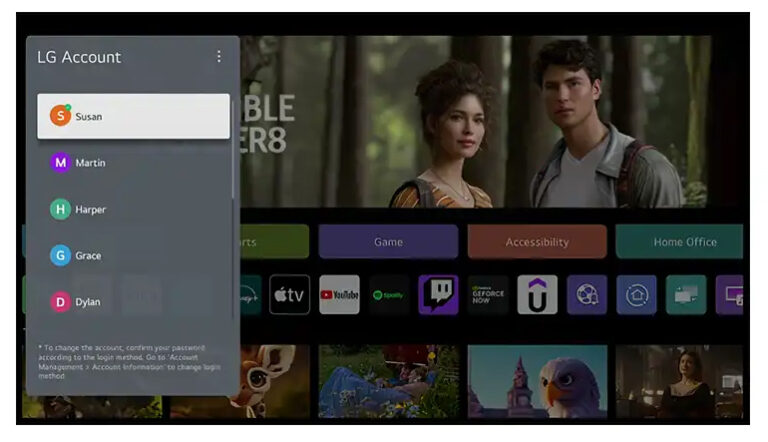Start the Spotify app
This screenshot has width=768, height=442.
[x=389, y=295]
